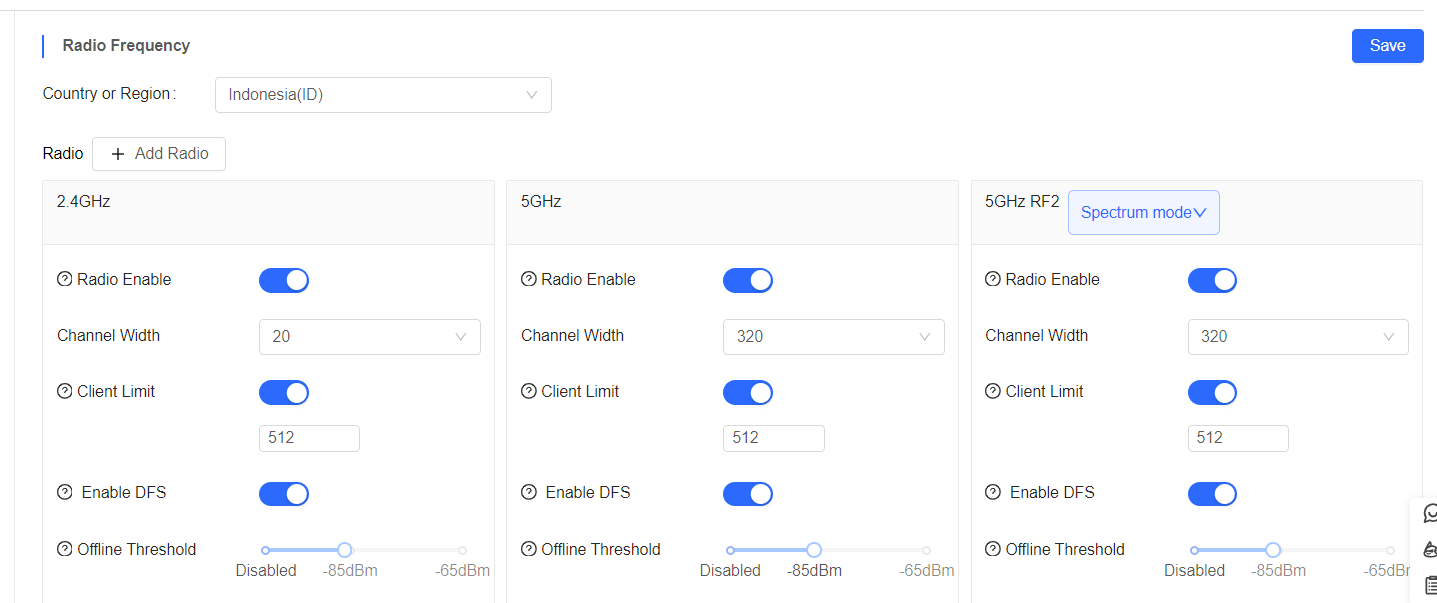This screenshot has width=1437, height=603.
Task: Open 5GHz Channel Width dropdown
Action: (834, 337)
